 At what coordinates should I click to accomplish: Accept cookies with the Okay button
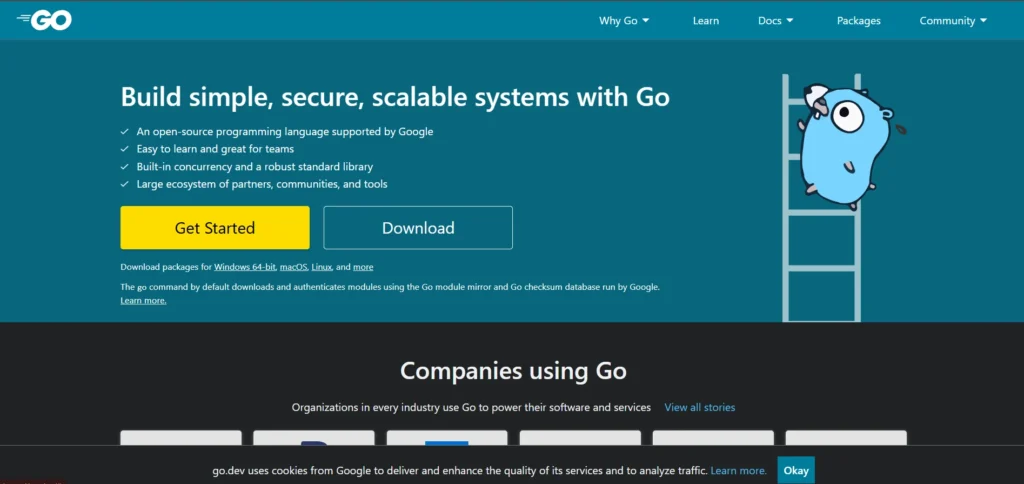[x=795, y=470]
